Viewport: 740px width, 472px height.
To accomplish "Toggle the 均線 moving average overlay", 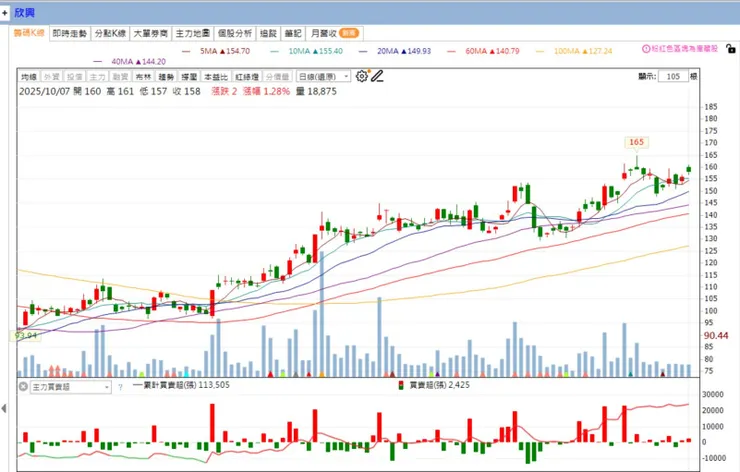I will (x=29, y=76).
